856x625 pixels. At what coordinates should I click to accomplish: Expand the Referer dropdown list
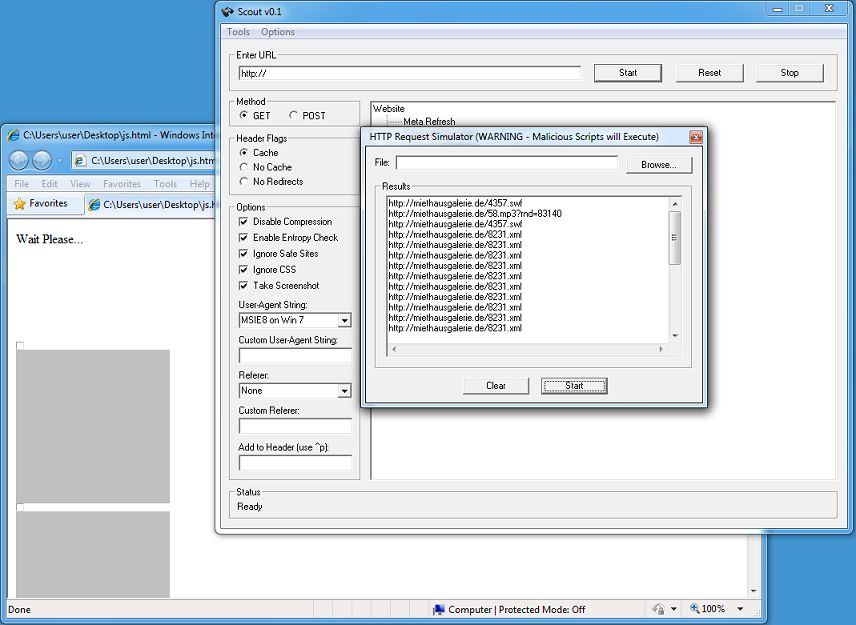click(x=344, y=391)
